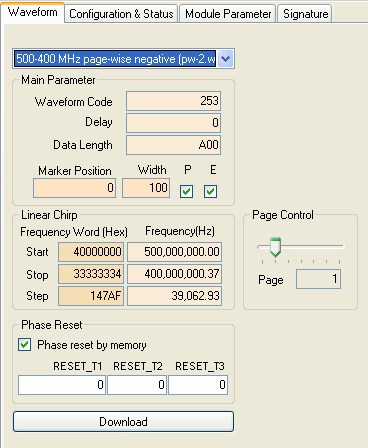This screenshot has width=368, height=448.
Task: Click the RESET_T1 input field
Action: point(62,385)
